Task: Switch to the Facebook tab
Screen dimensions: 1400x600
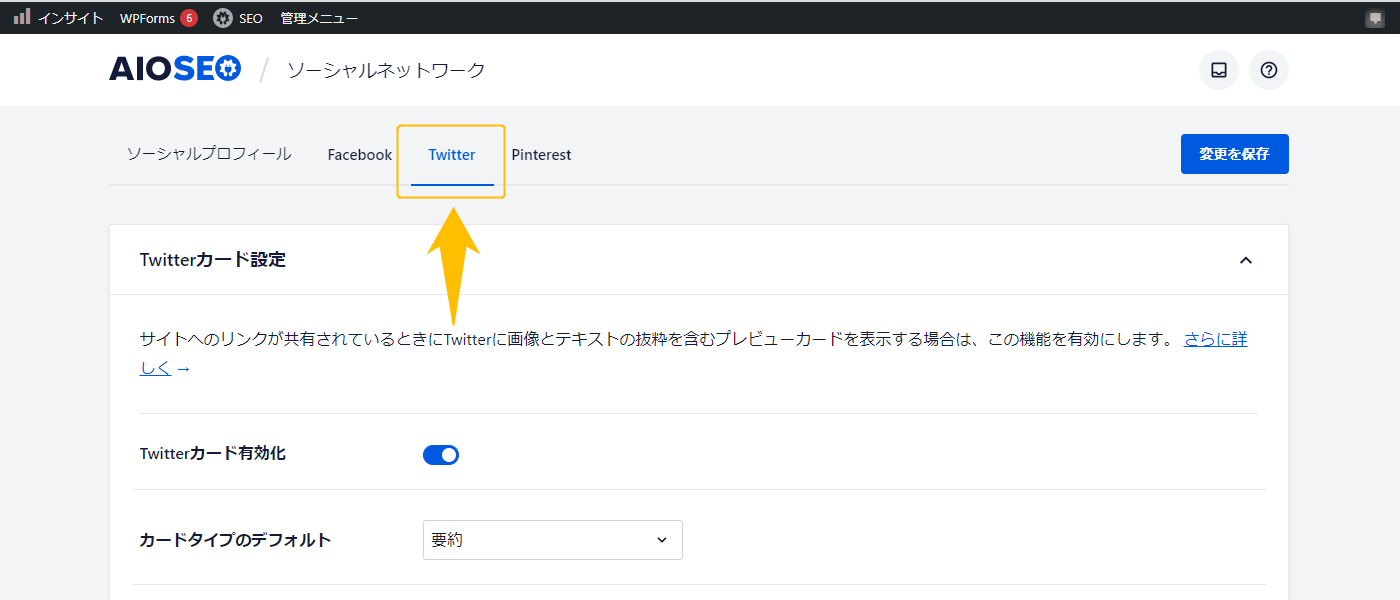Action: [360, 155]
